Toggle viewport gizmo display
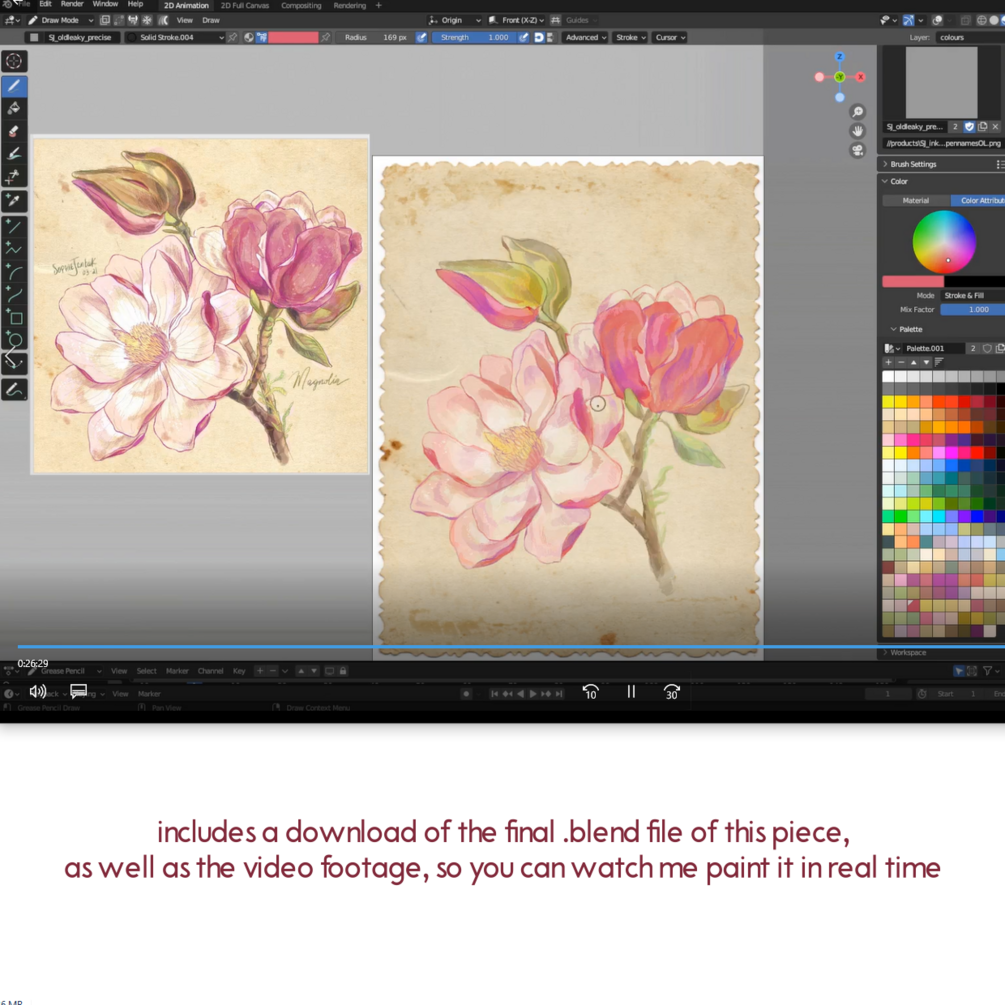 (x=908, y=20)
